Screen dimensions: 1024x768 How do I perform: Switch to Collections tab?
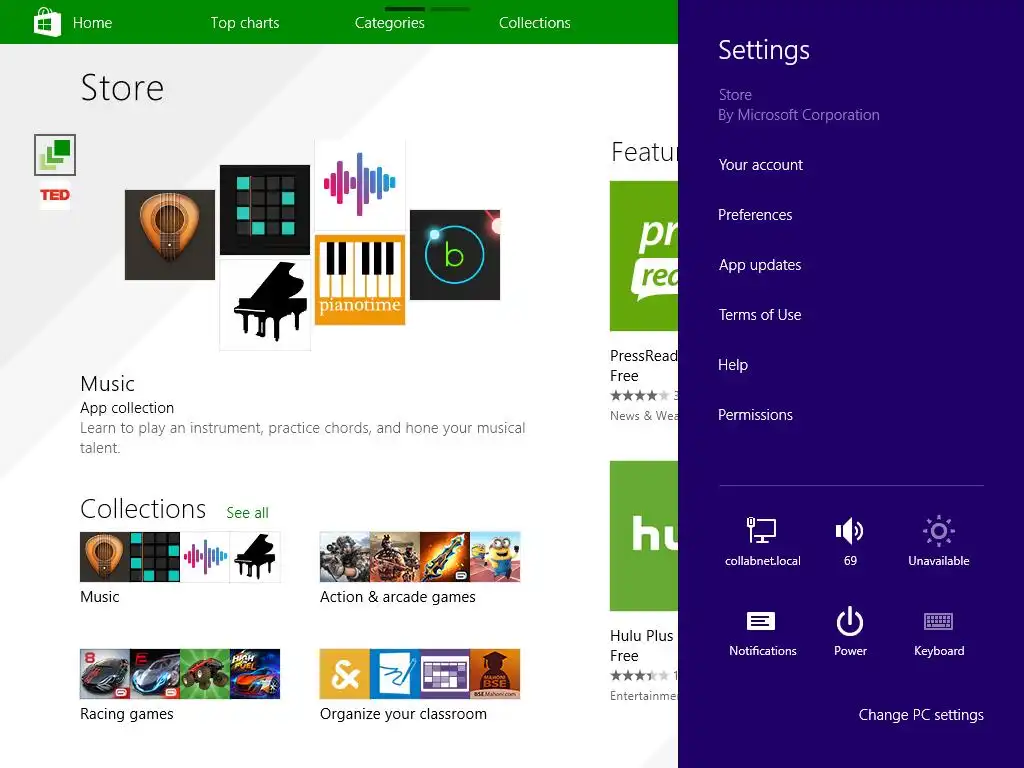click(x=535, y=23)
